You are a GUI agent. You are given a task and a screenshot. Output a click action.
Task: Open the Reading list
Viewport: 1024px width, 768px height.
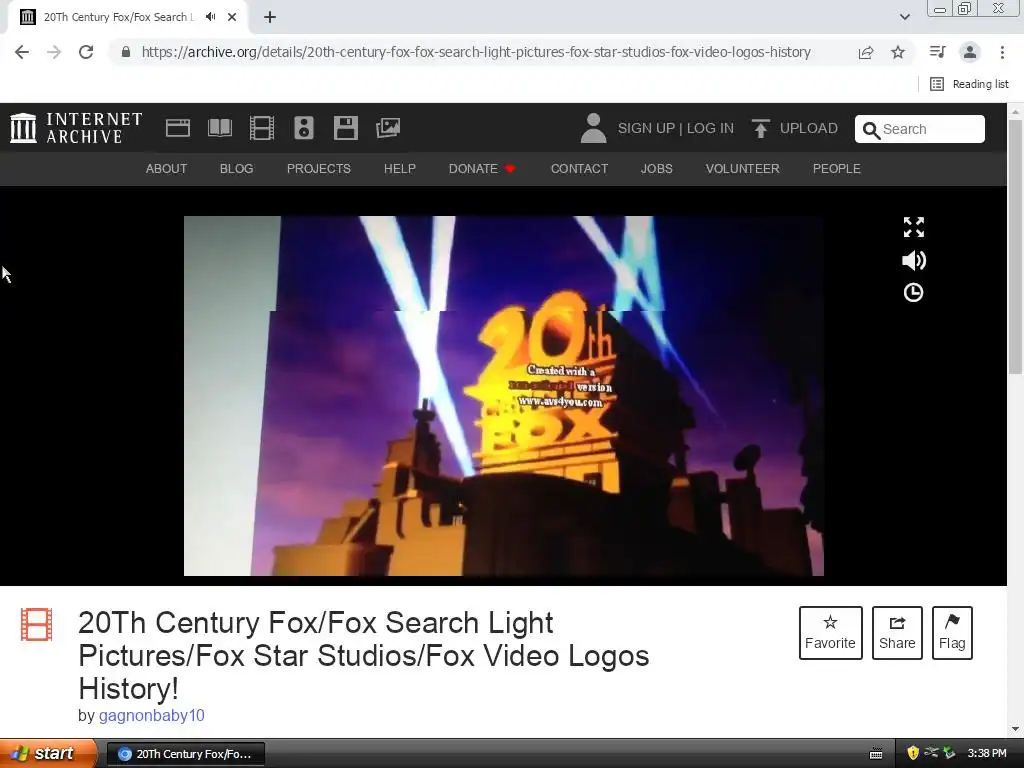969,84
